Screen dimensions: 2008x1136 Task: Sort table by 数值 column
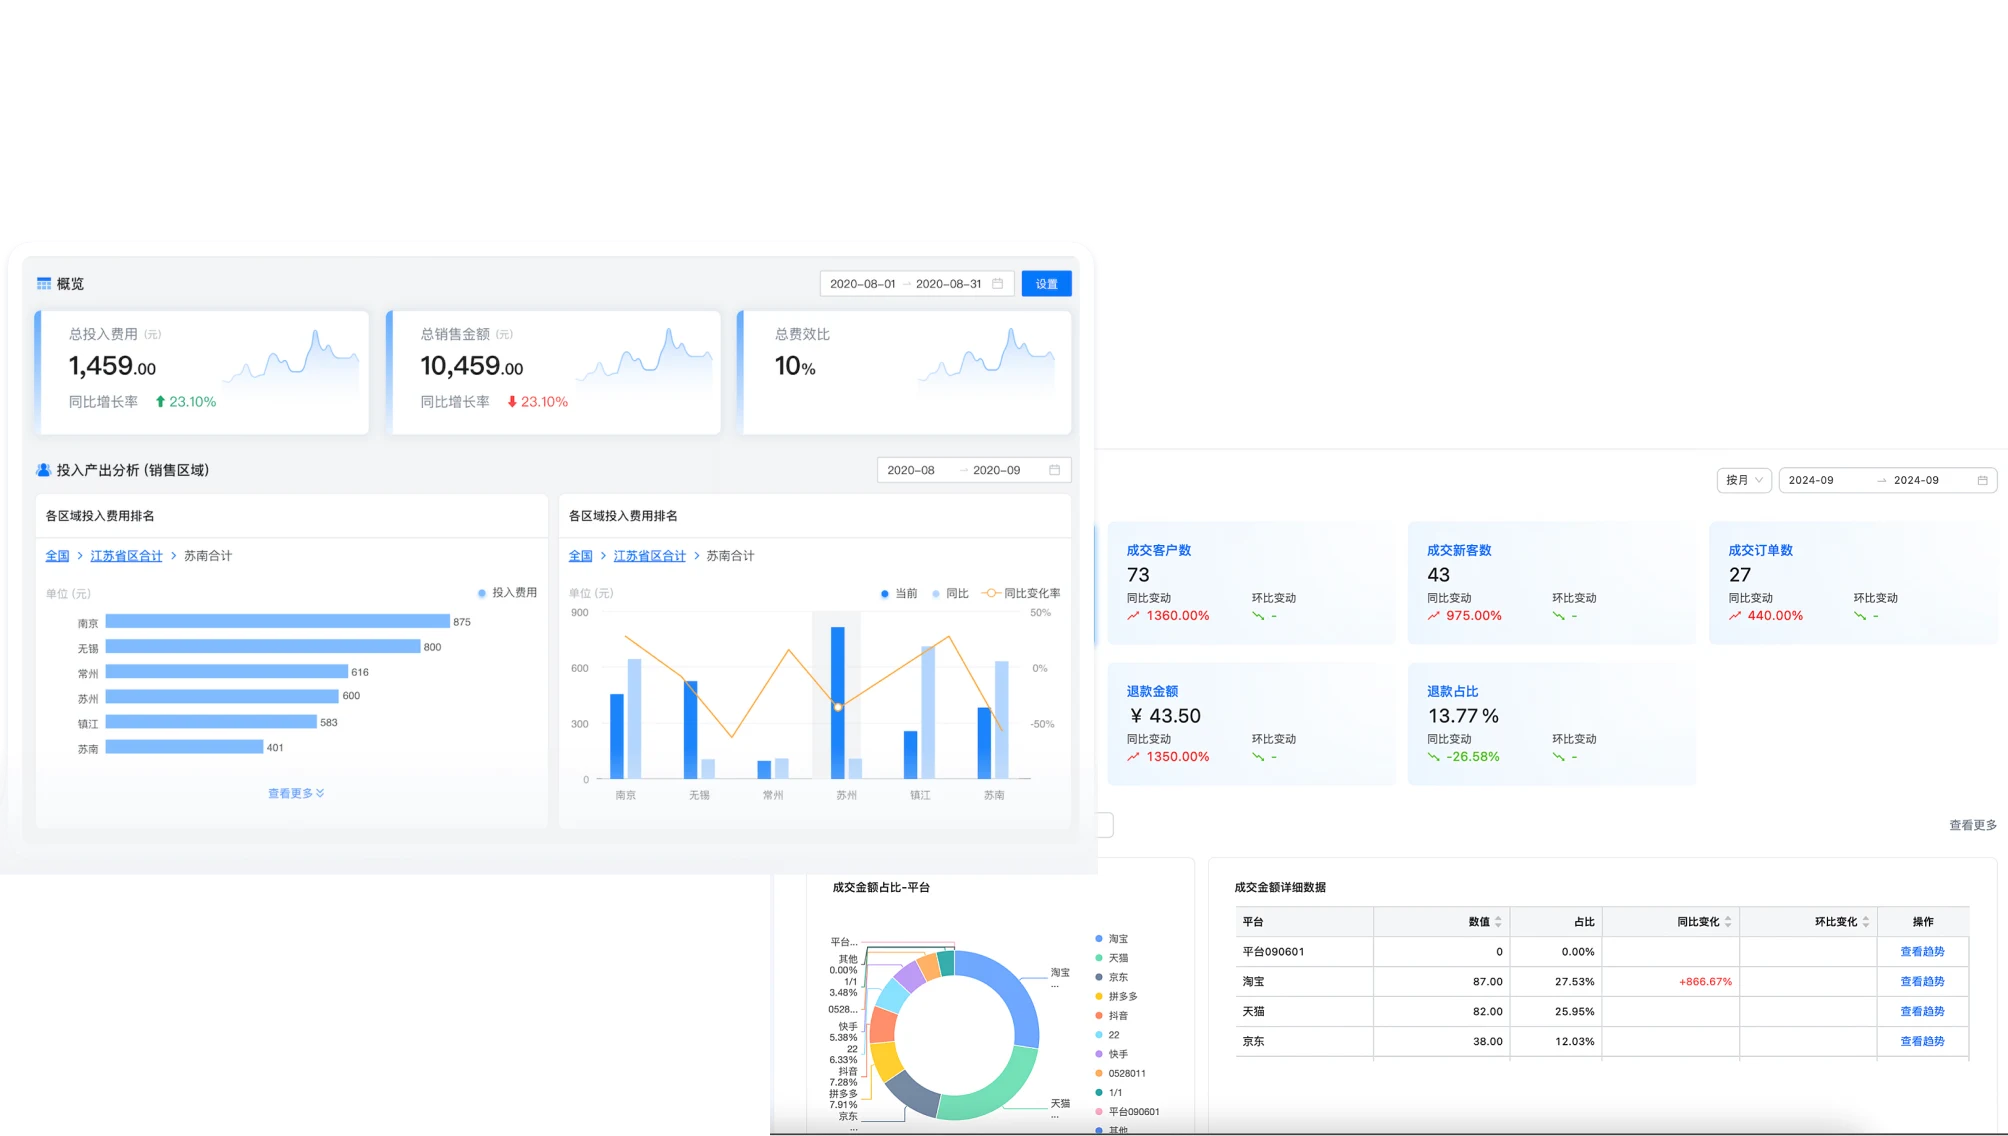(x=1497, y=922)
